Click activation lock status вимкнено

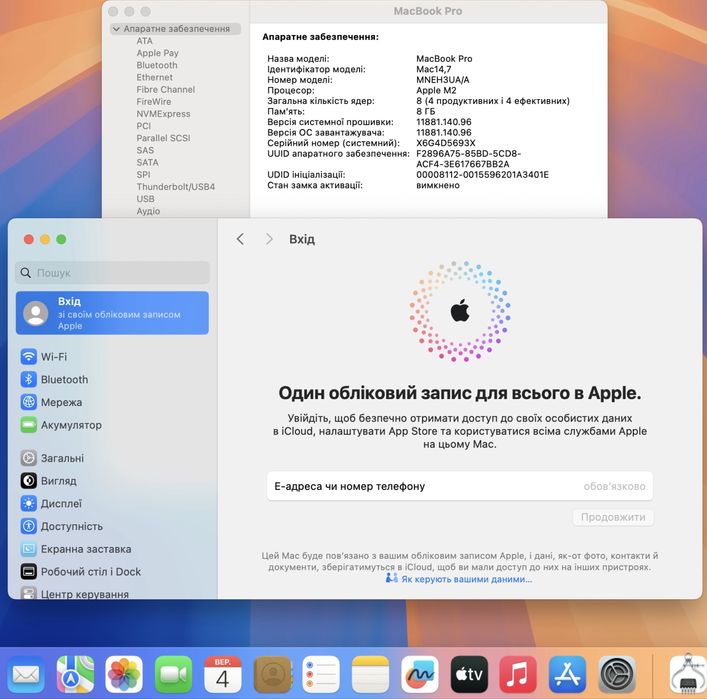pyautogui.click(x=437, y=185)
